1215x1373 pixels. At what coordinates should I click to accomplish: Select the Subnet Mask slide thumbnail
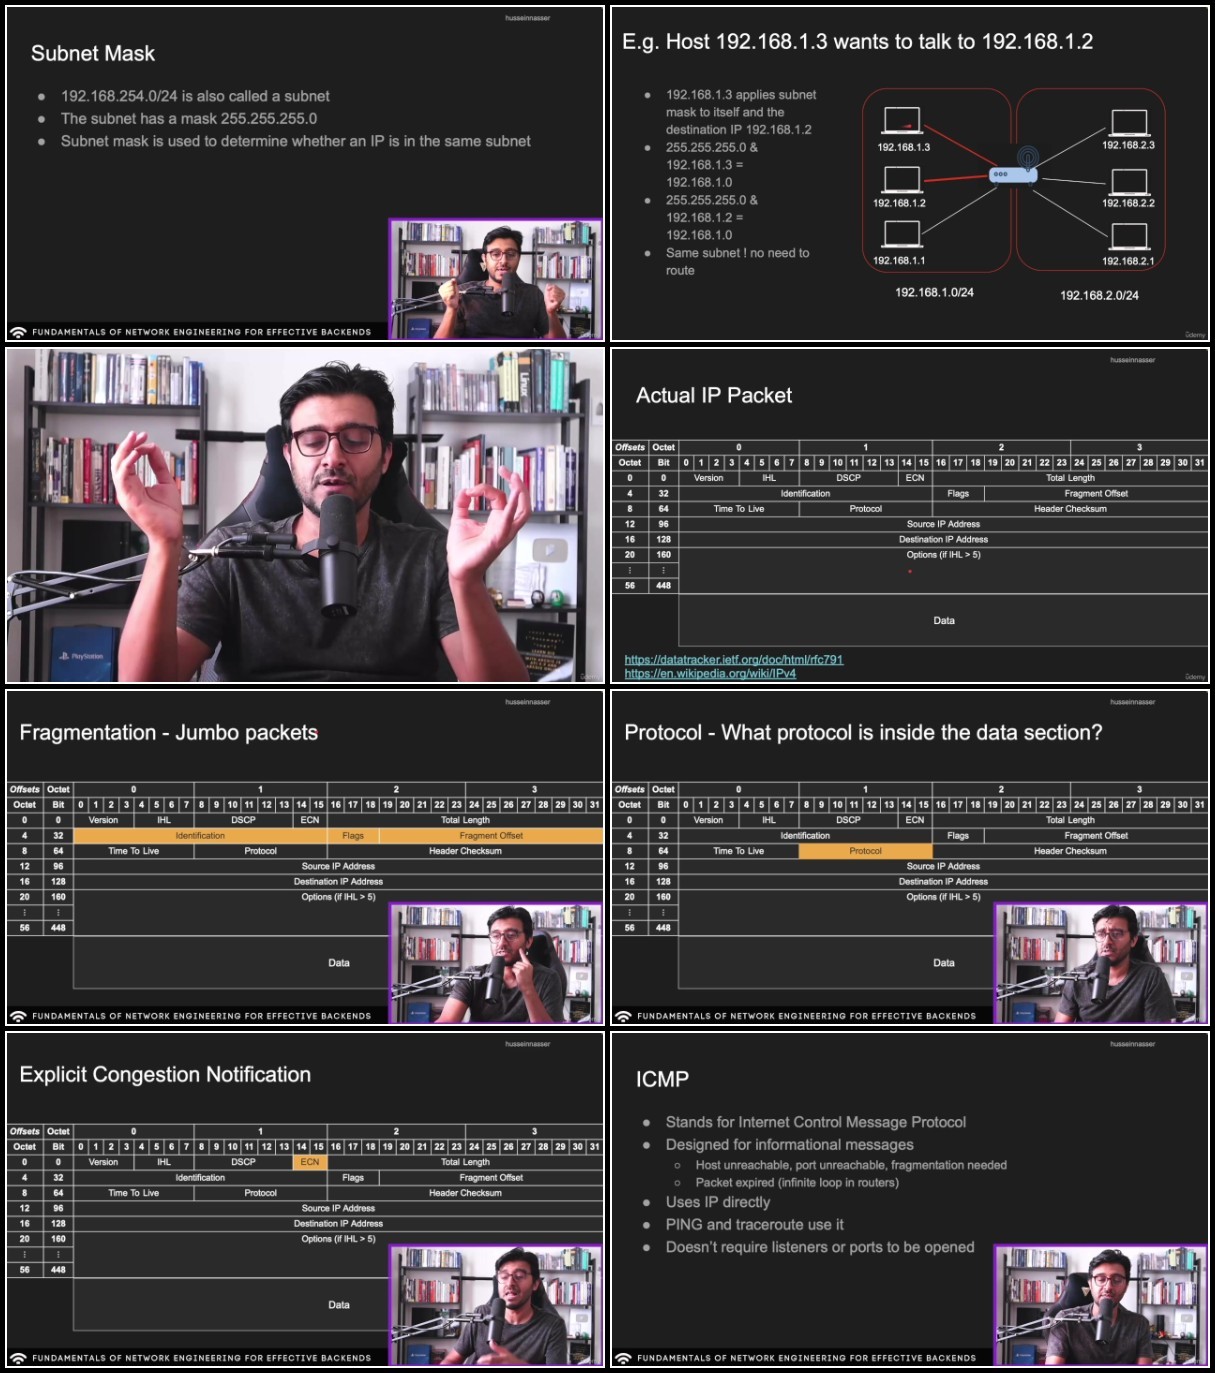(305, 174)
